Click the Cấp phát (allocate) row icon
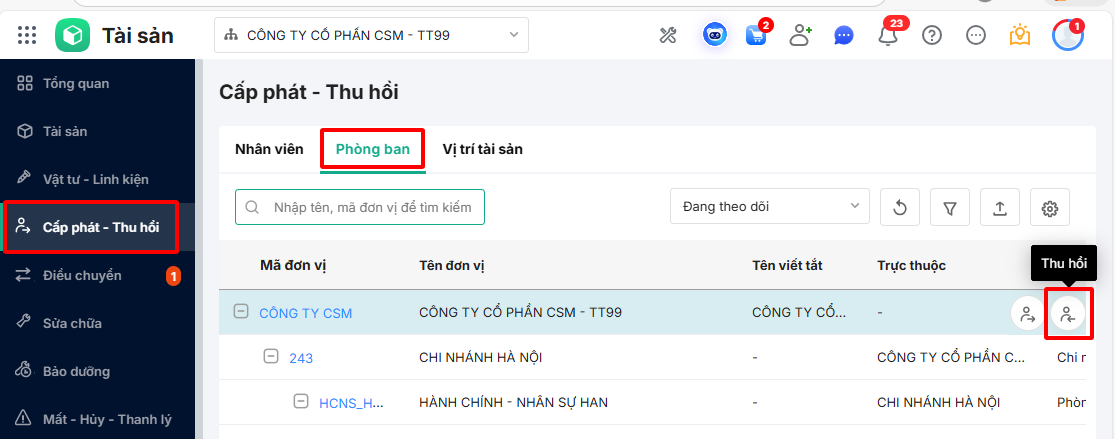 pos(1027,314)
